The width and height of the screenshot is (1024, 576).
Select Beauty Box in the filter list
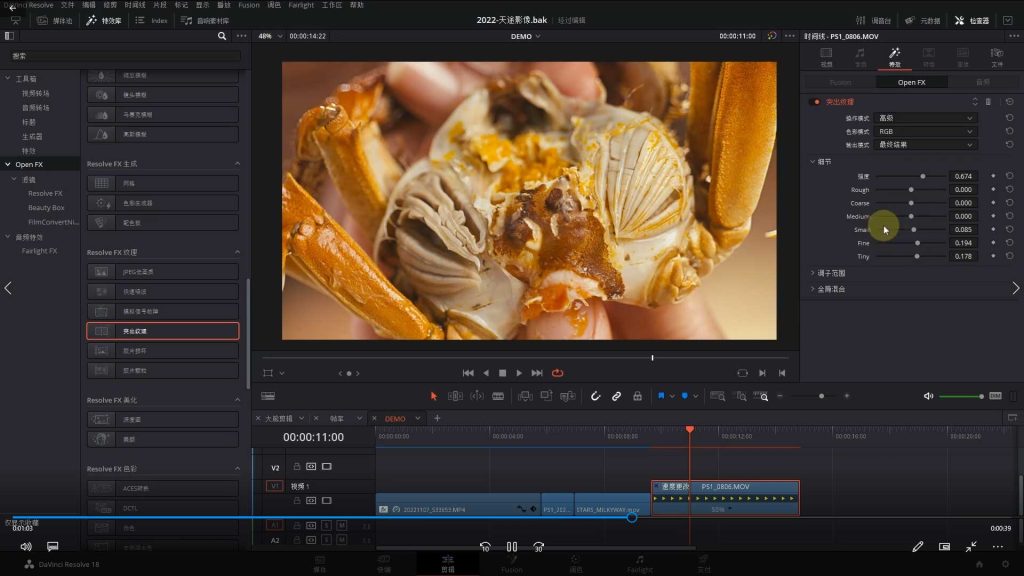pos(46,207)
